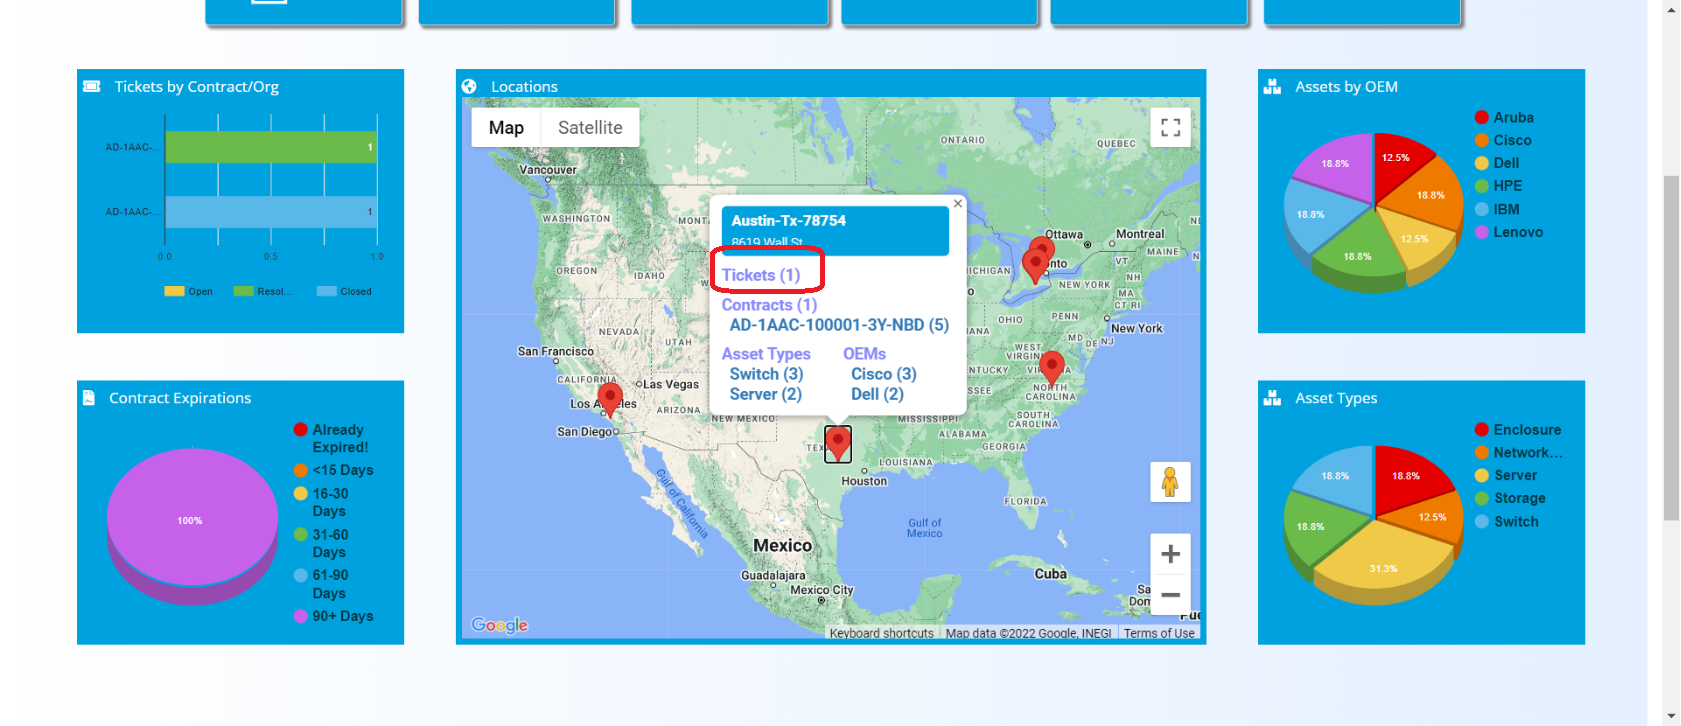Click the scroll down arrow of page scrollbar
Screen dimensions: 1681x726
tap(1671, 716)
